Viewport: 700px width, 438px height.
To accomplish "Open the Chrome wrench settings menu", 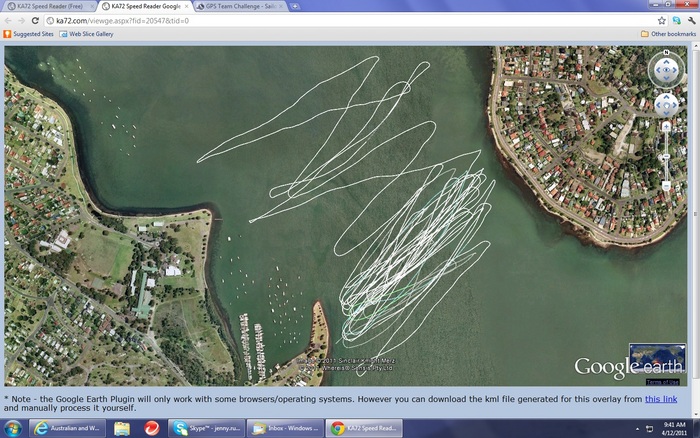I will 688,20.
